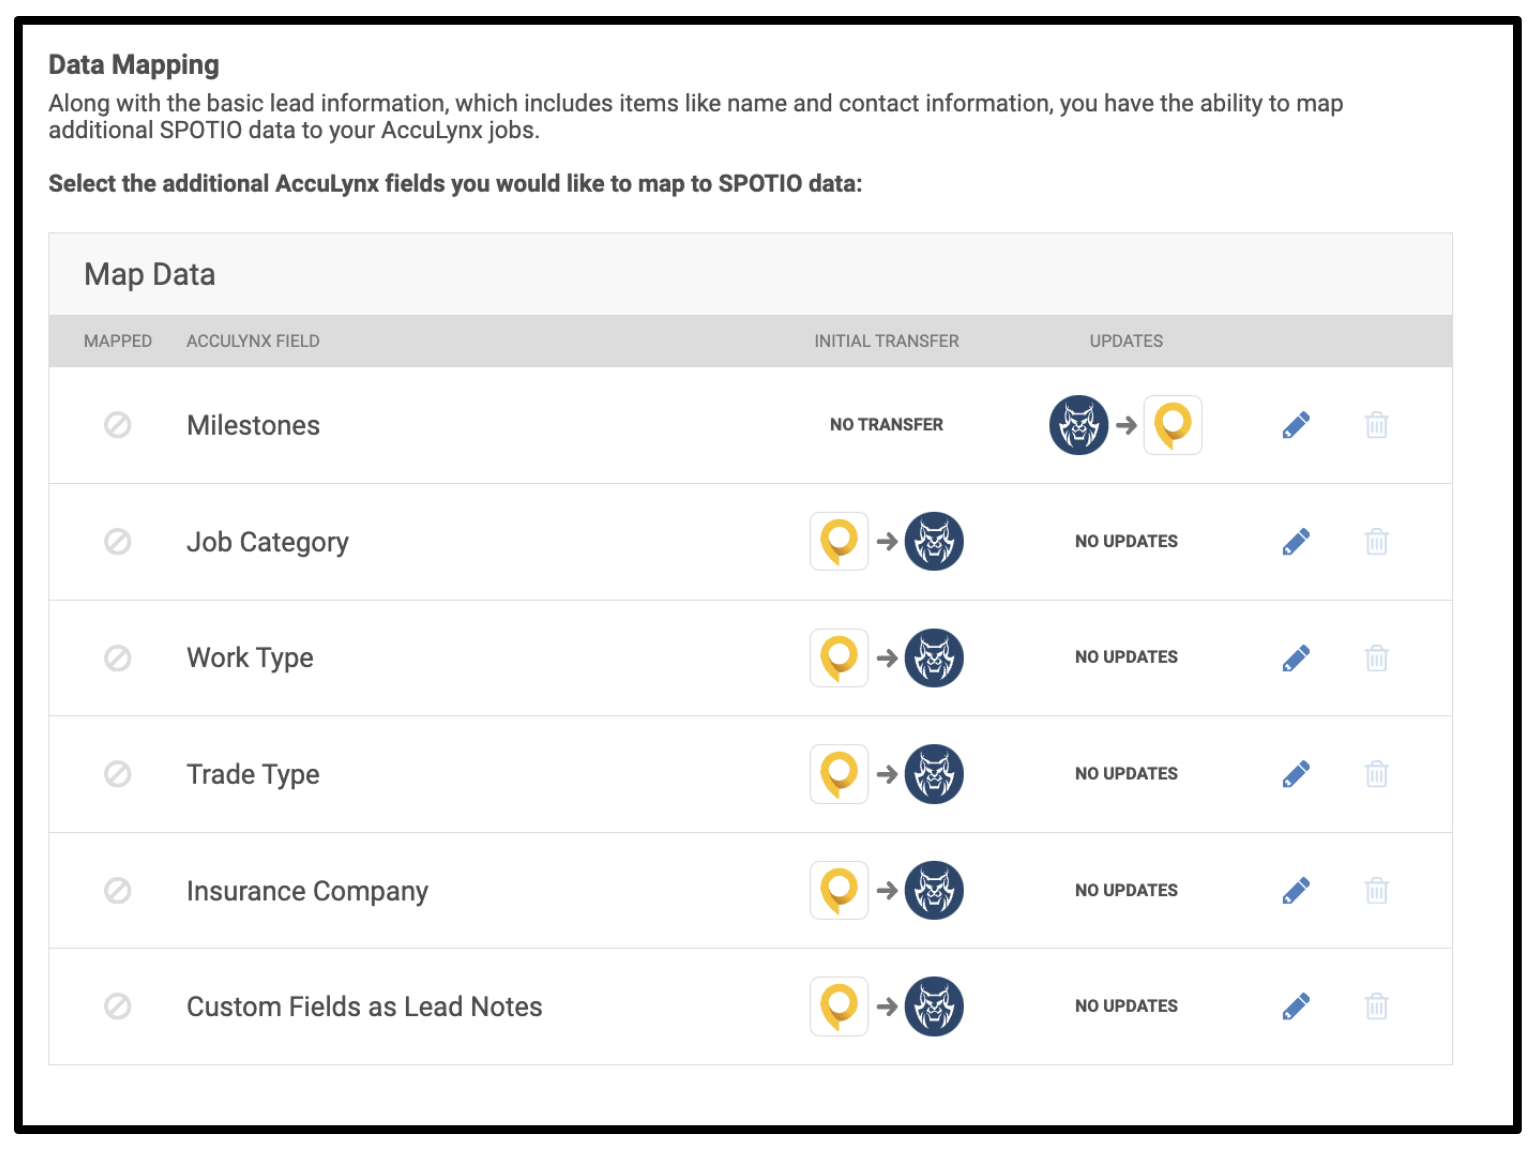
Task: Click the unmapped status icon for Trade Type
Action: coord(118,774)
